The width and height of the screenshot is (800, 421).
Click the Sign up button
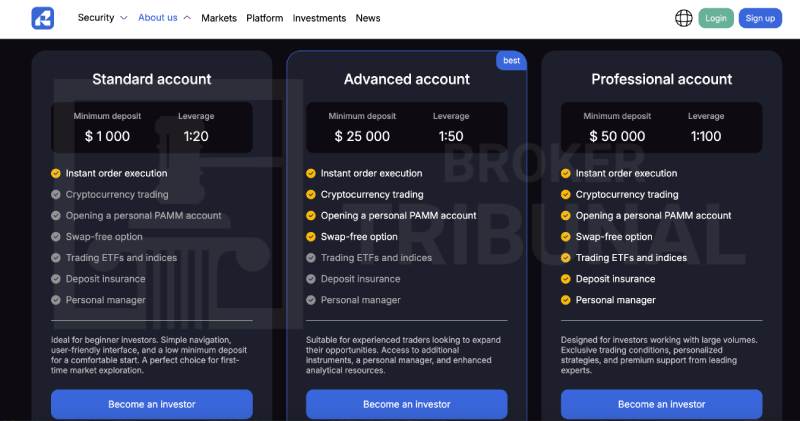point(760,18)
